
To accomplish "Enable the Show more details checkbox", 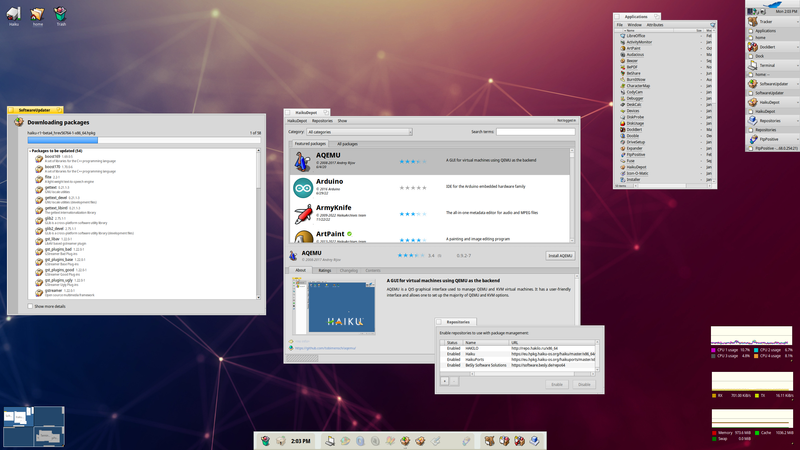I will [32, 306].
